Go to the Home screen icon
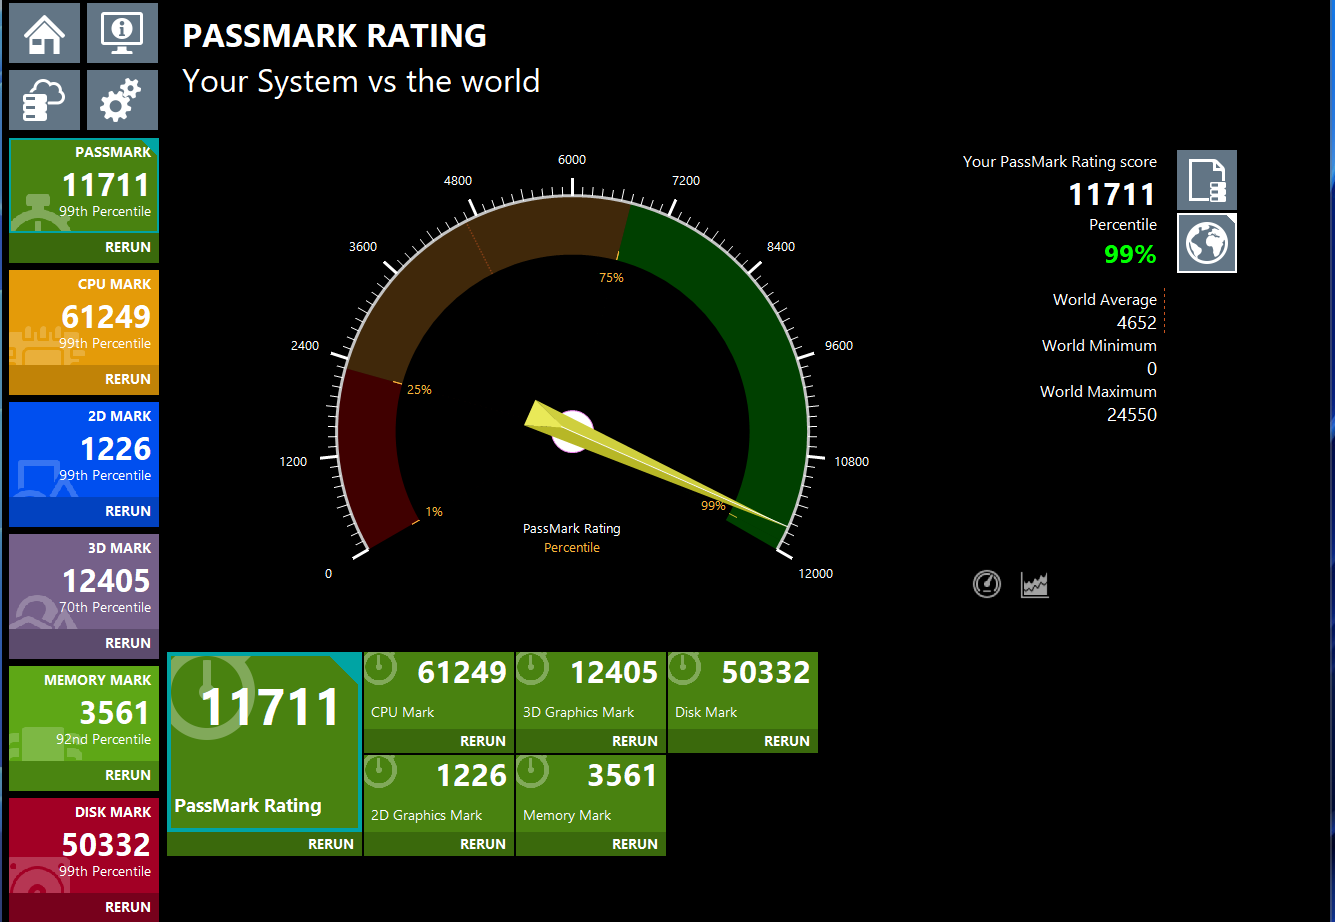Viewport: 1335px width, 922px height. [45, 33]
